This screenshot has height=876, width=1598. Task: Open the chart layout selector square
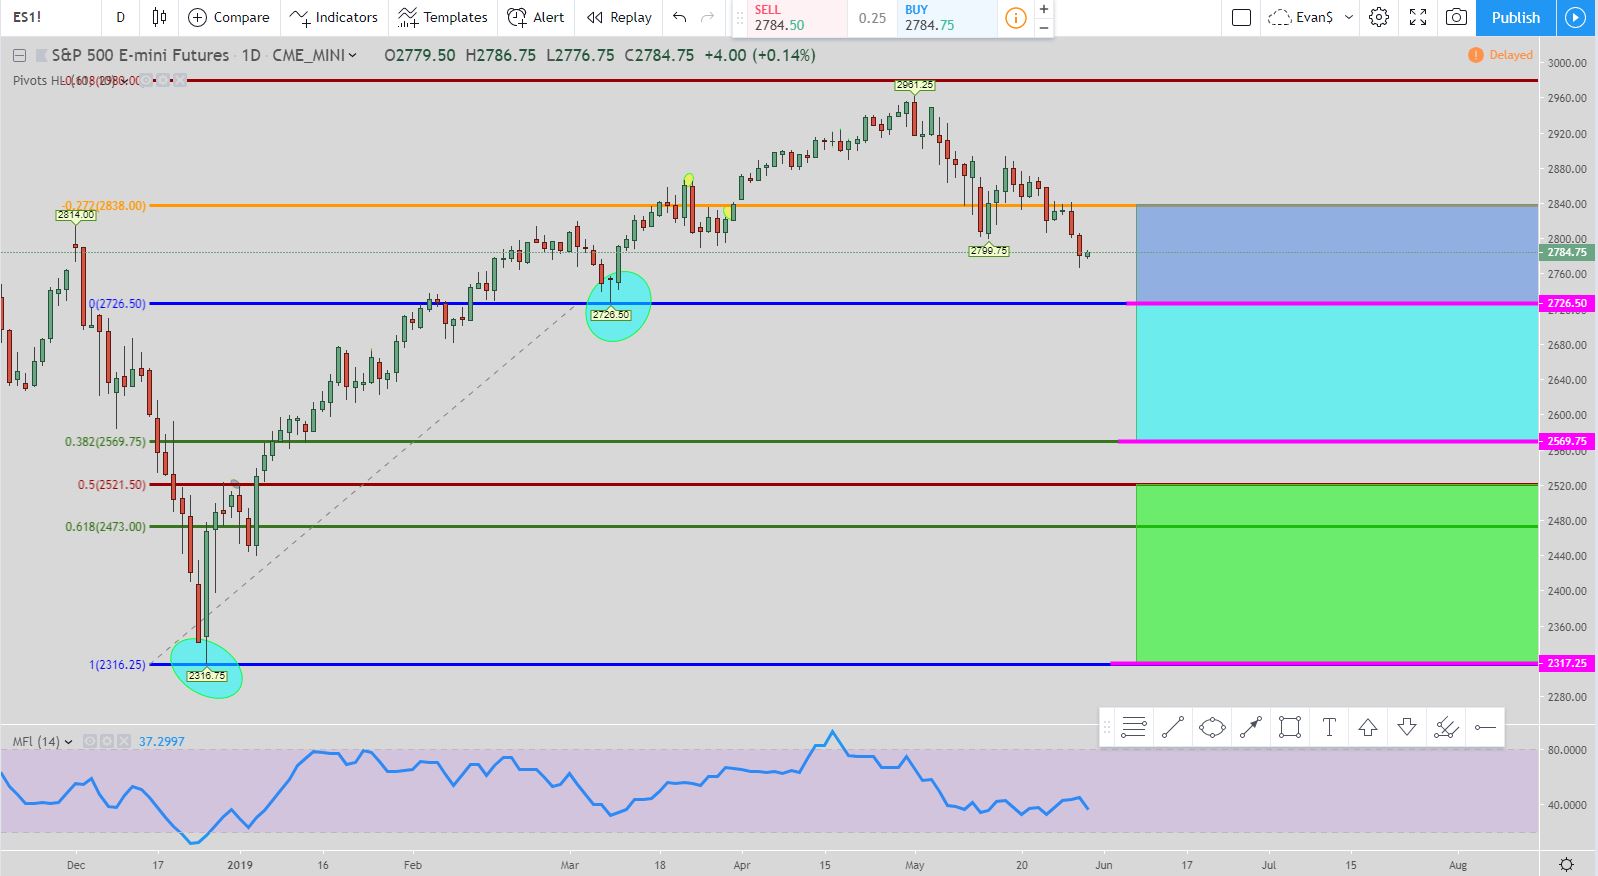point(1241,17)
